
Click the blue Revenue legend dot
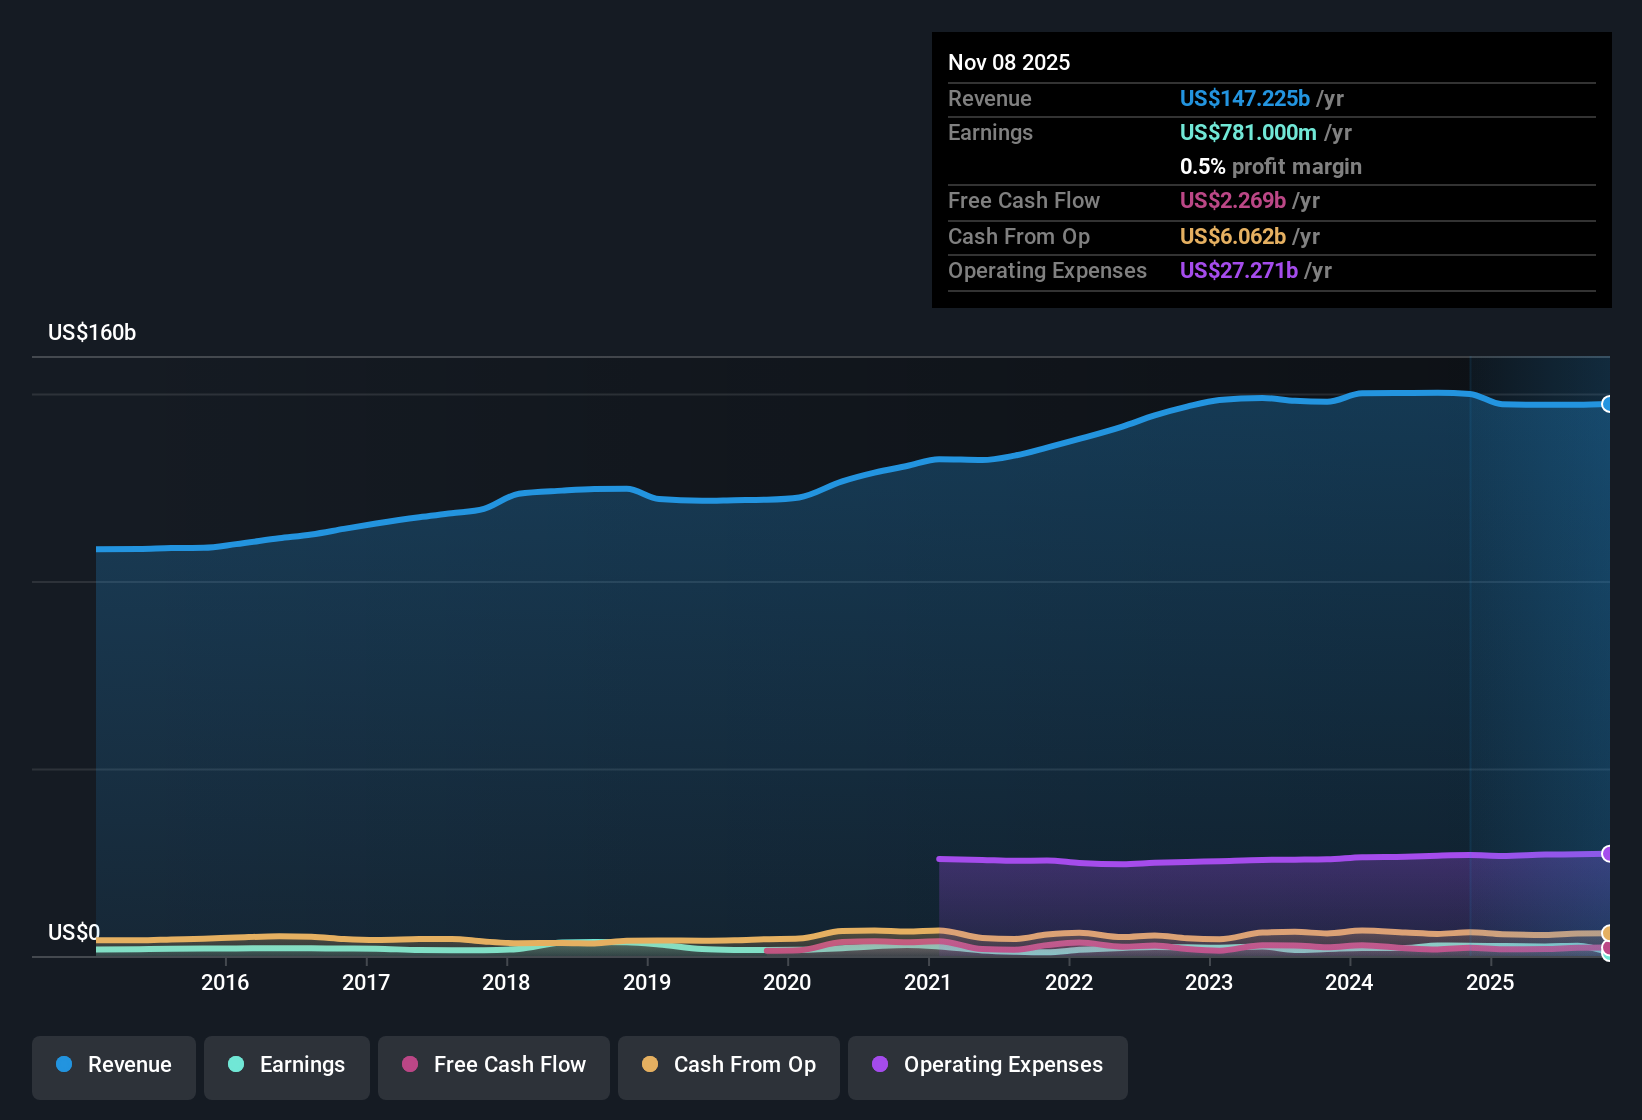64,1065
